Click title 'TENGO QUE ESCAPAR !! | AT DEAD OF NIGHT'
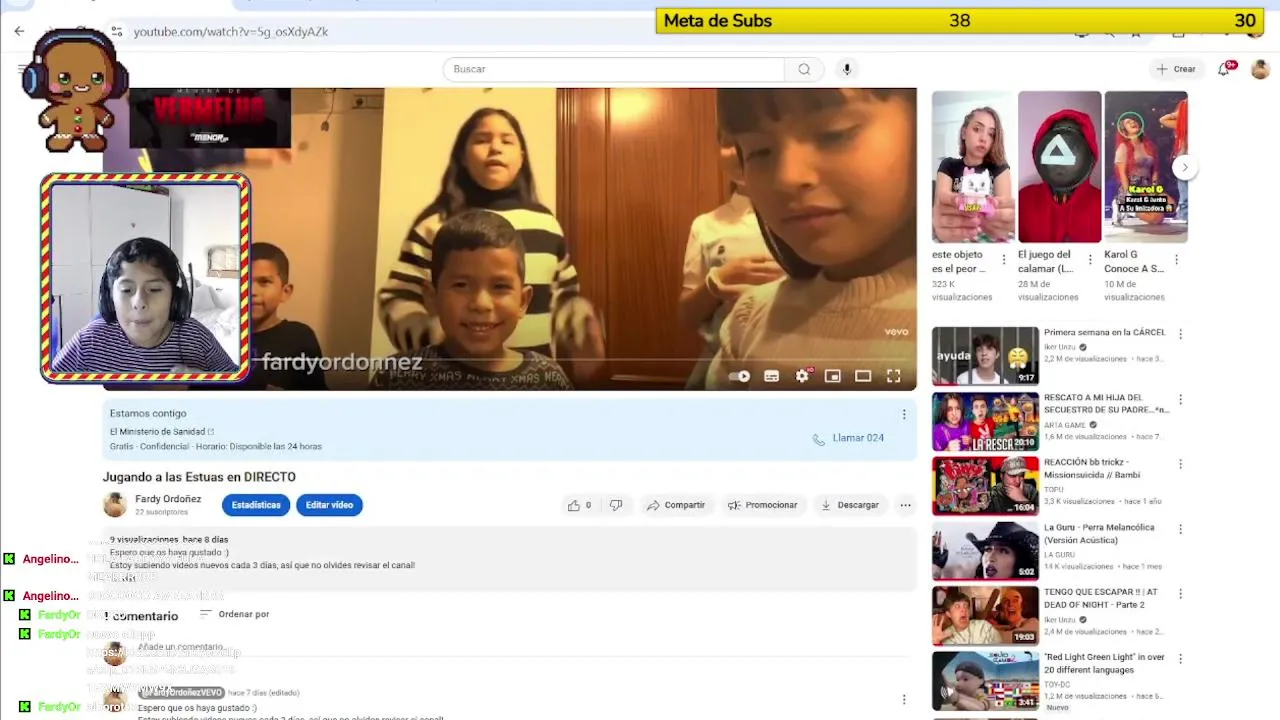Screen dimensions: 1280x720 point(1100,597)
